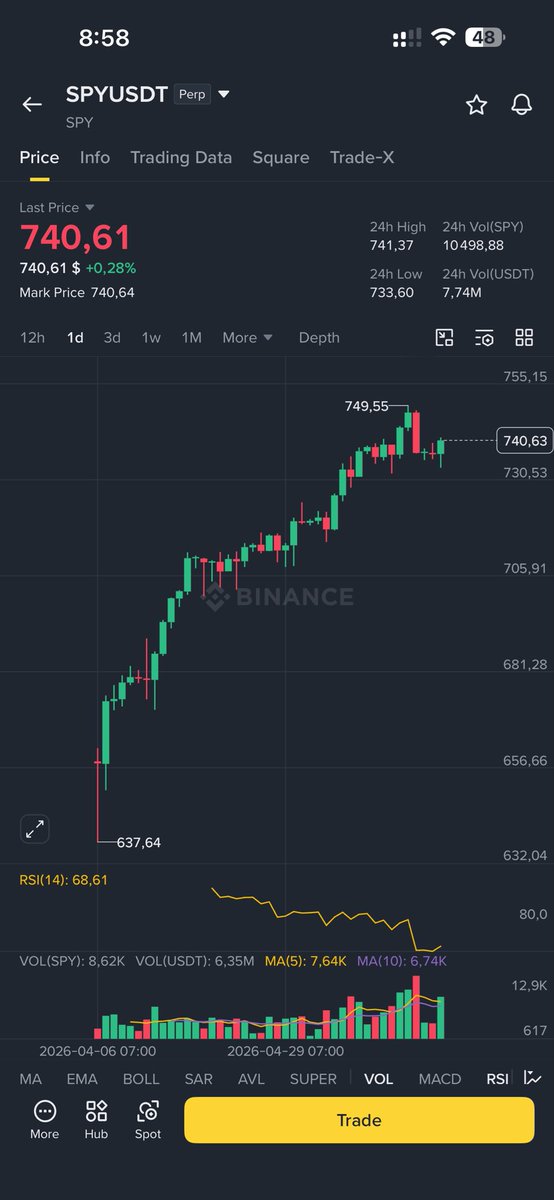Click the MA(10): 6,74K label
This screenshot has width=554, height=1200.
402,961
